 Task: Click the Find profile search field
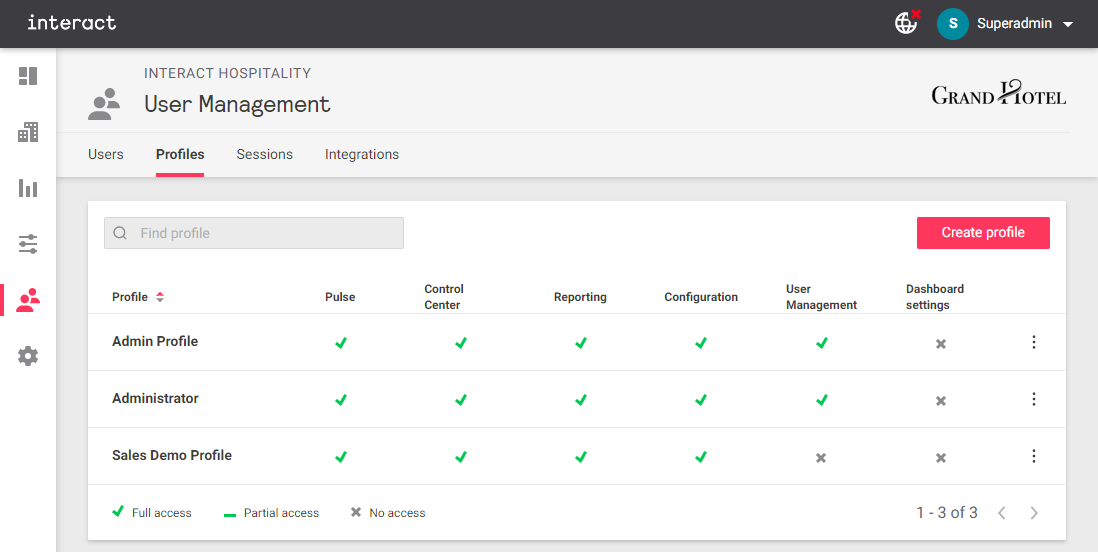pyautogui.click(x=254, y=233)
